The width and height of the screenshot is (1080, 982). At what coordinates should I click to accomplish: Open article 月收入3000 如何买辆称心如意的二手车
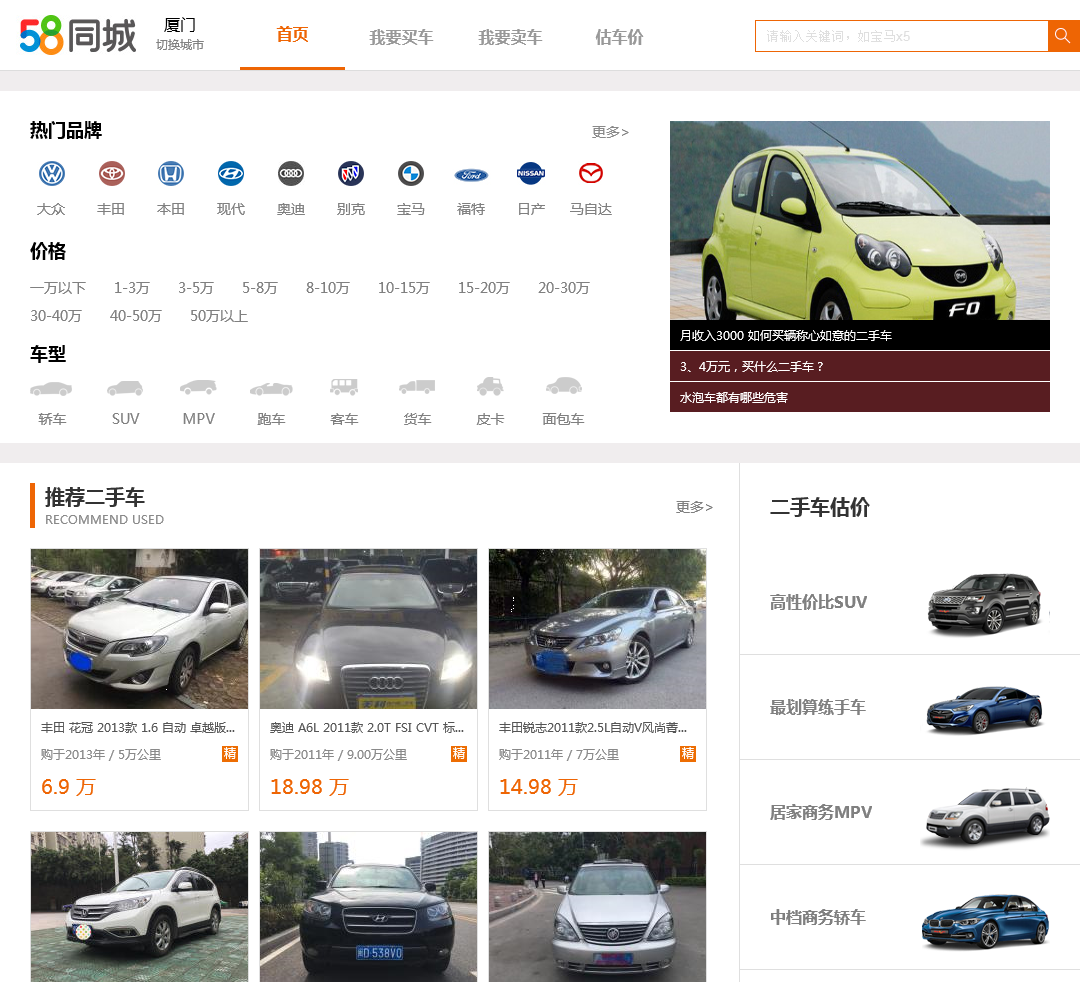(x=860, y=335)
